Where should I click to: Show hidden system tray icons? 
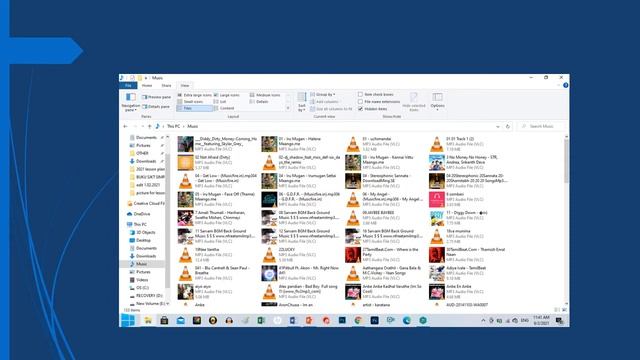[483, 321]
